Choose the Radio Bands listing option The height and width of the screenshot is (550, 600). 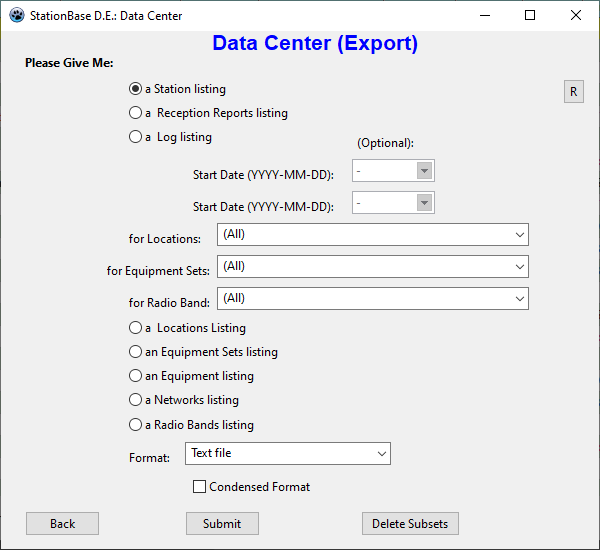click(x=136, y=424)
